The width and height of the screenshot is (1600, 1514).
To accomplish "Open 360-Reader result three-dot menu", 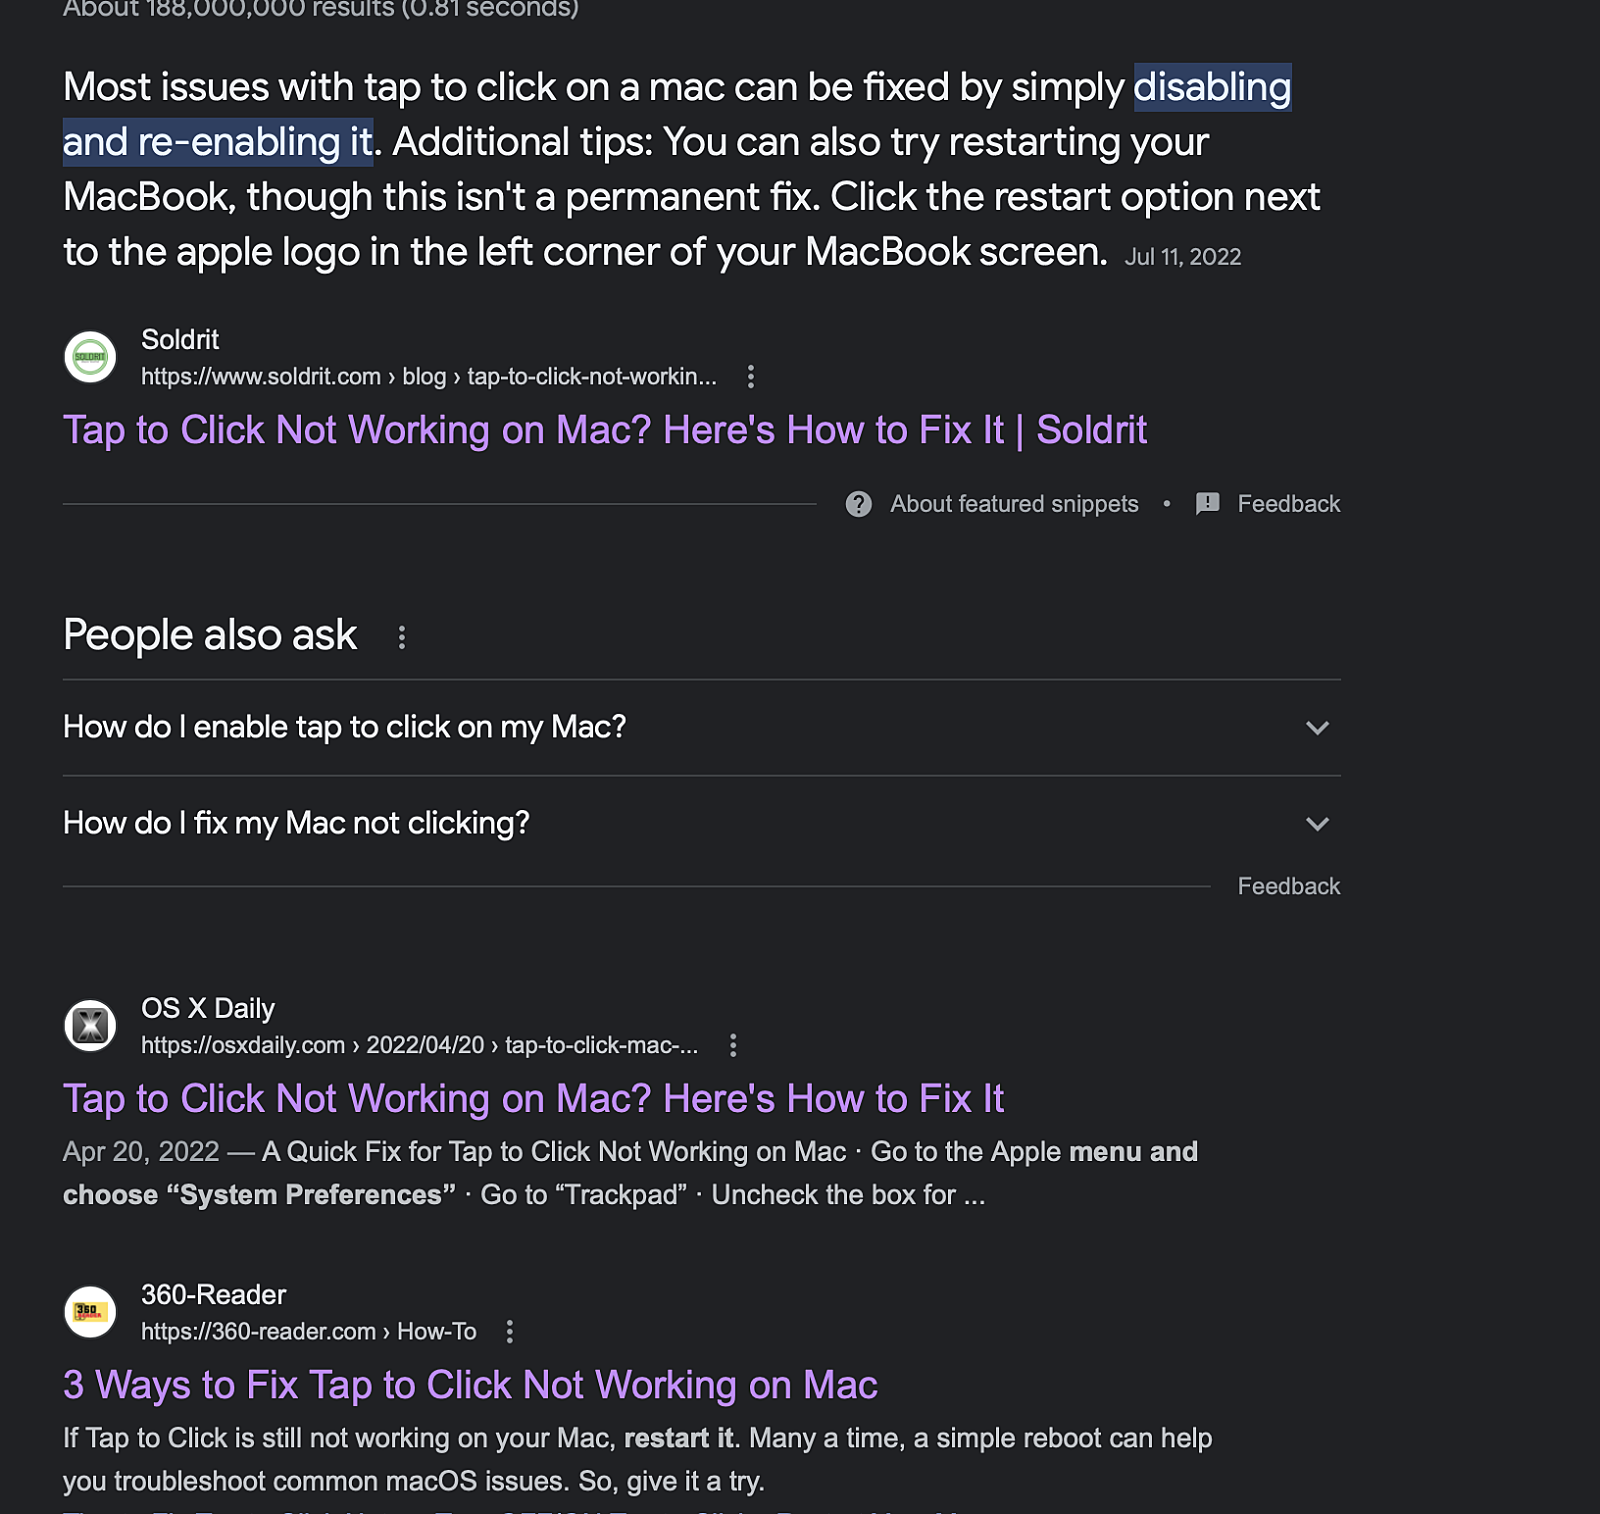I will 510,1331.
